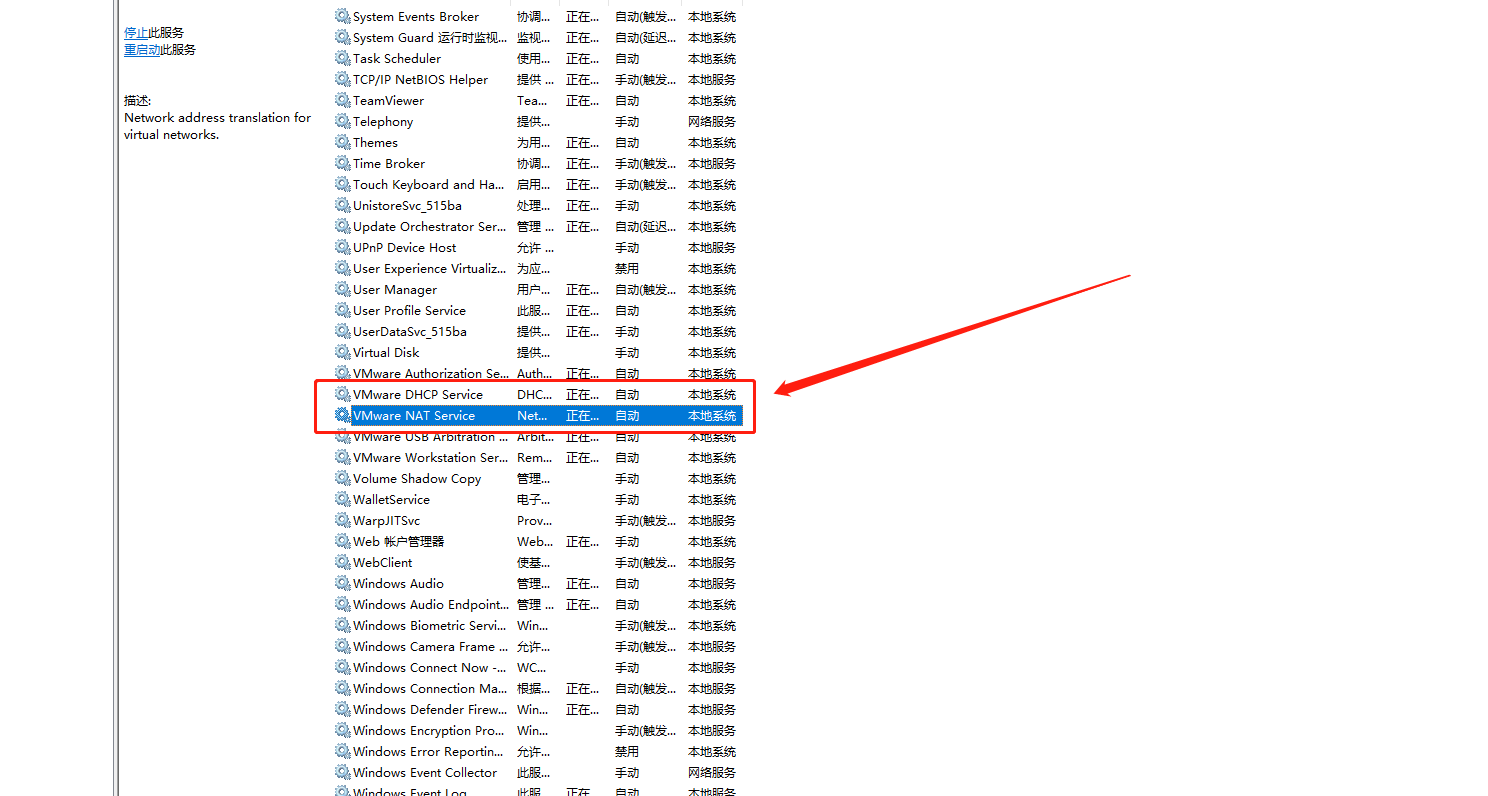Click the WC... description of Windows Connect Now
1488x796 pixels.
coord(533,668)
